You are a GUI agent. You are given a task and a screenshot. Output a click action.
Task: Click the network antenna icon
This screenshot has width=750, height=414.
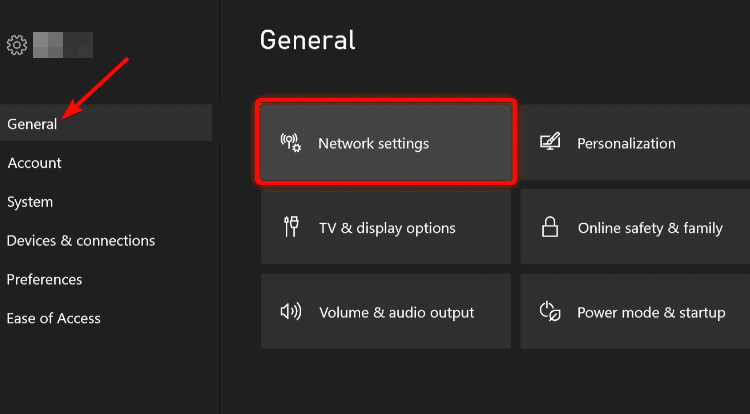coord(291,143)
